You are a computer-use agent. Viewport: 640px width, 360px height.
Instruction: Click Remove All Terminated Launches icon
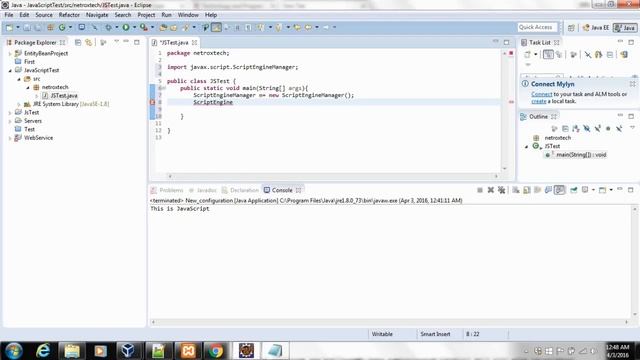tap(502, 190)
